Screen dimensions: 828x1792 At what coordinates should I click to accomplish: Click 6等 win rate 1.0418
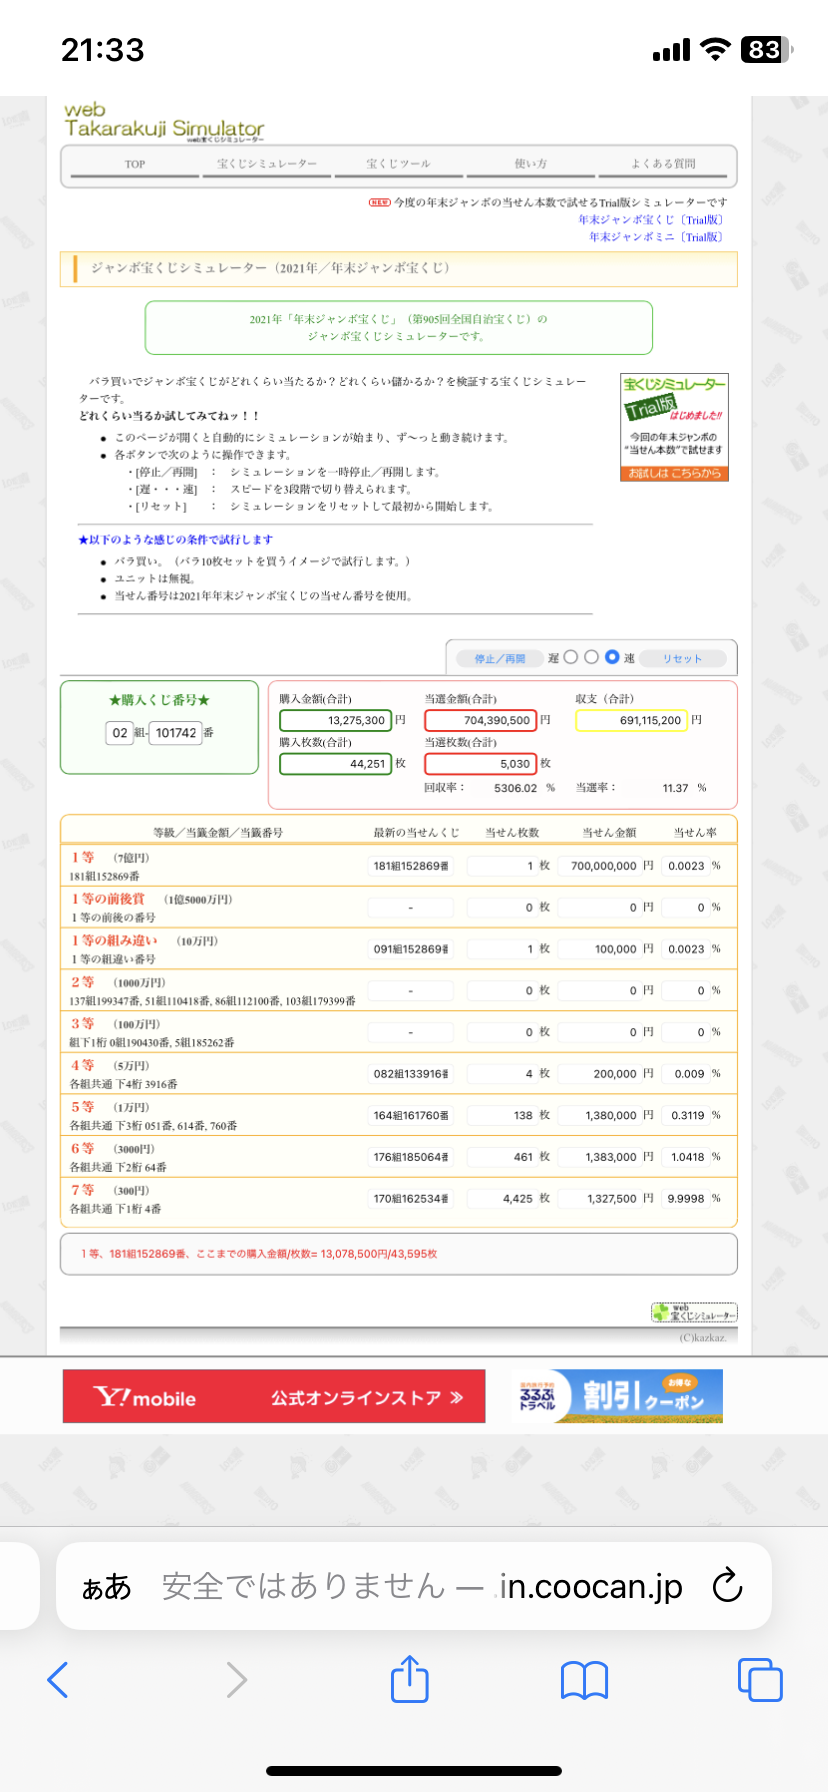[686, 1157]
